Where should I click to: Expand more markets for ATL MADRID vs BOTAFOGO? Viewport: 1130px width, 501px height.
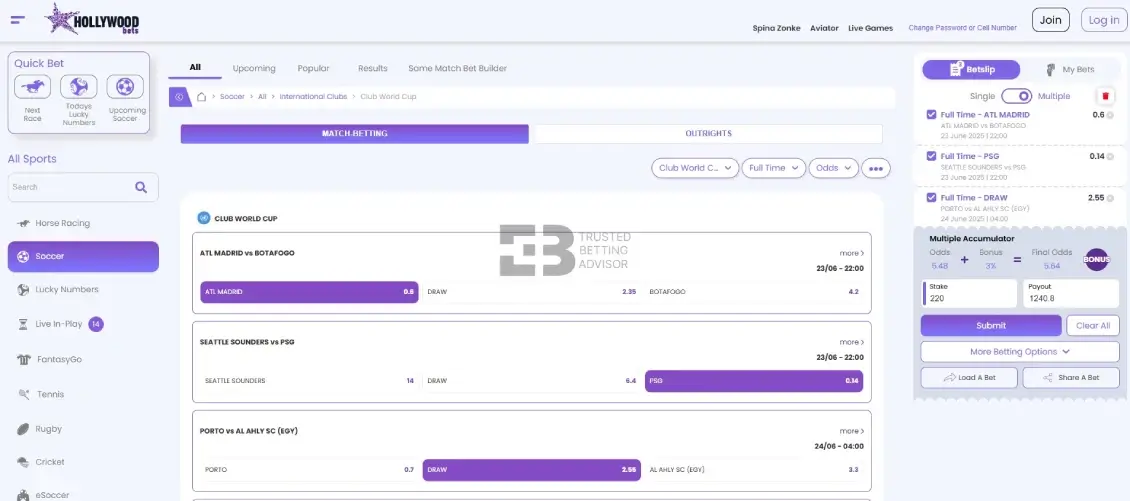851,253
